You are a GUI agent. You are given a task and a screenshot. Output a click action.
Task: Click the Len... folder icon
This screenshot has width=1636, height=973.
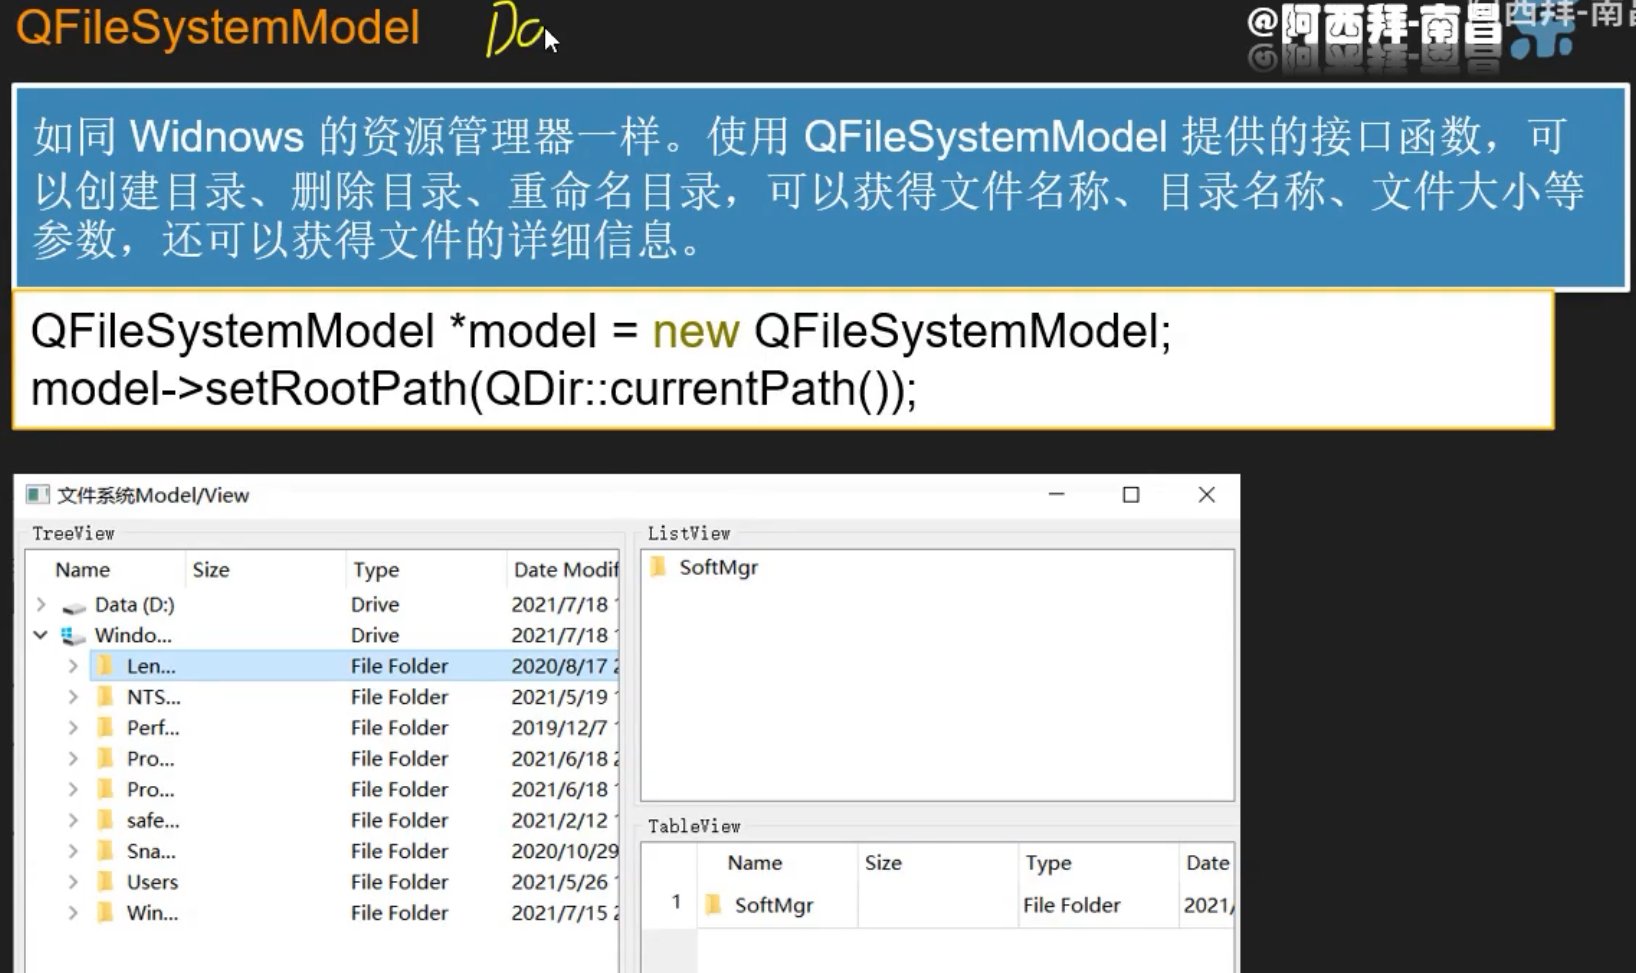point(105,666)
